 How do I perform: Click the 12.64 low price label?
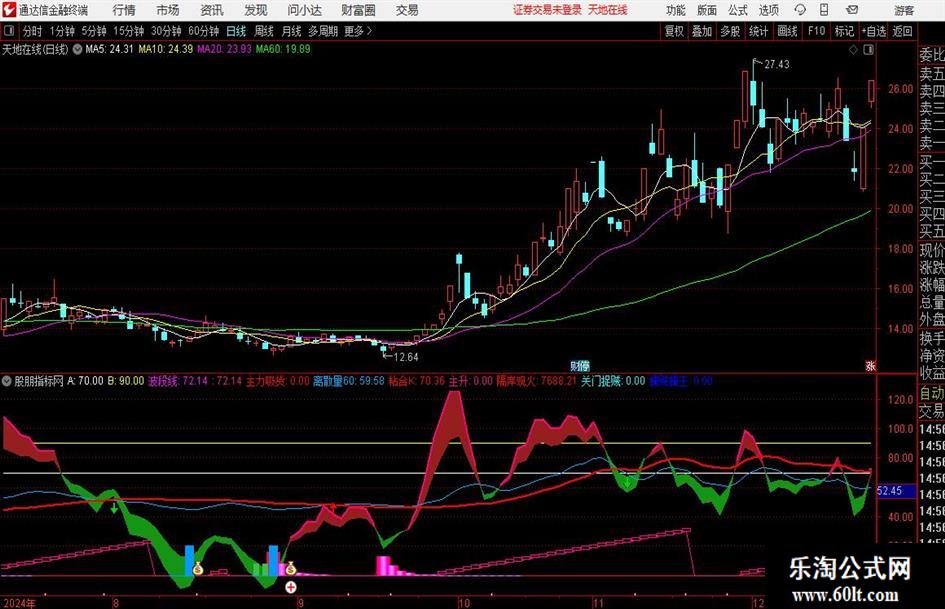tap(406, 357)
